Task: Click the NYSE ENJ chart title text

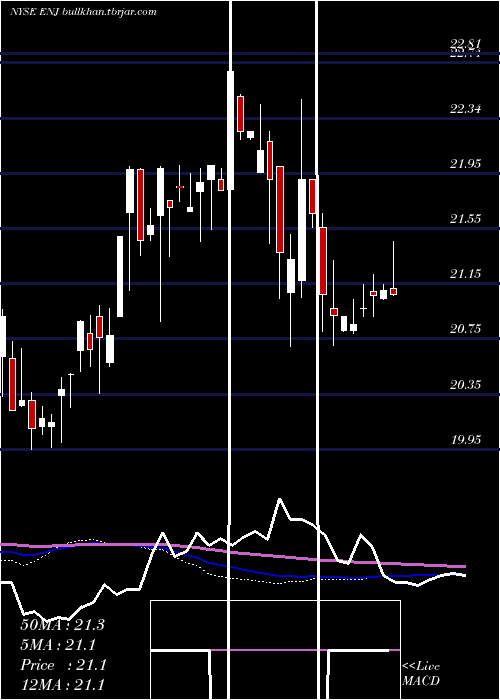Action: 83,12
